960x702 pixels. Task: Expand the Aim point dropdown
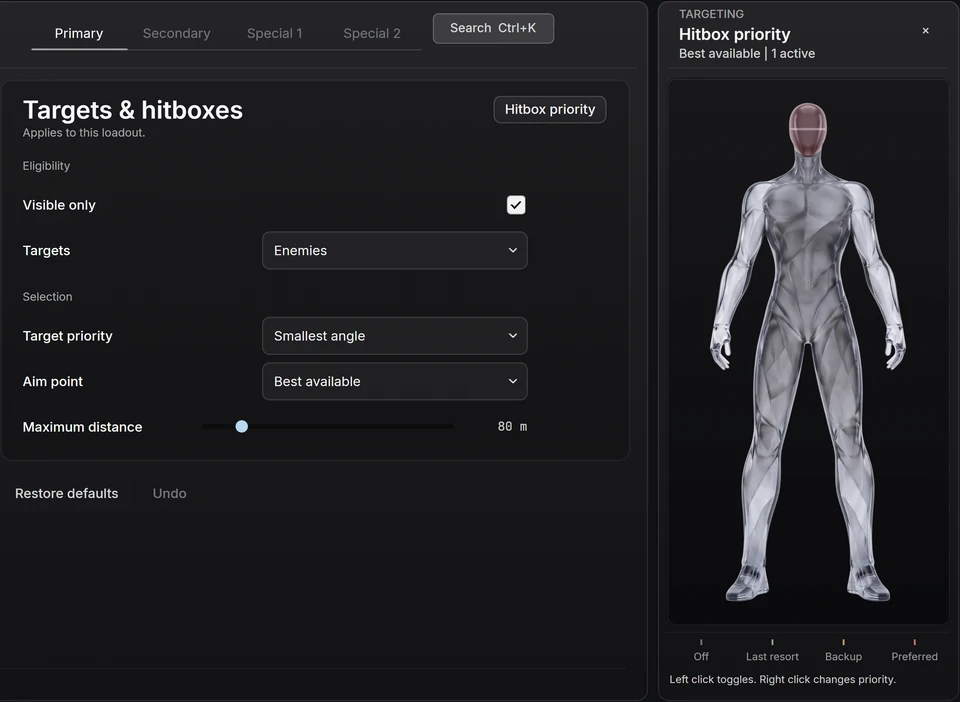pyautogui.click(x=394, y=381)
